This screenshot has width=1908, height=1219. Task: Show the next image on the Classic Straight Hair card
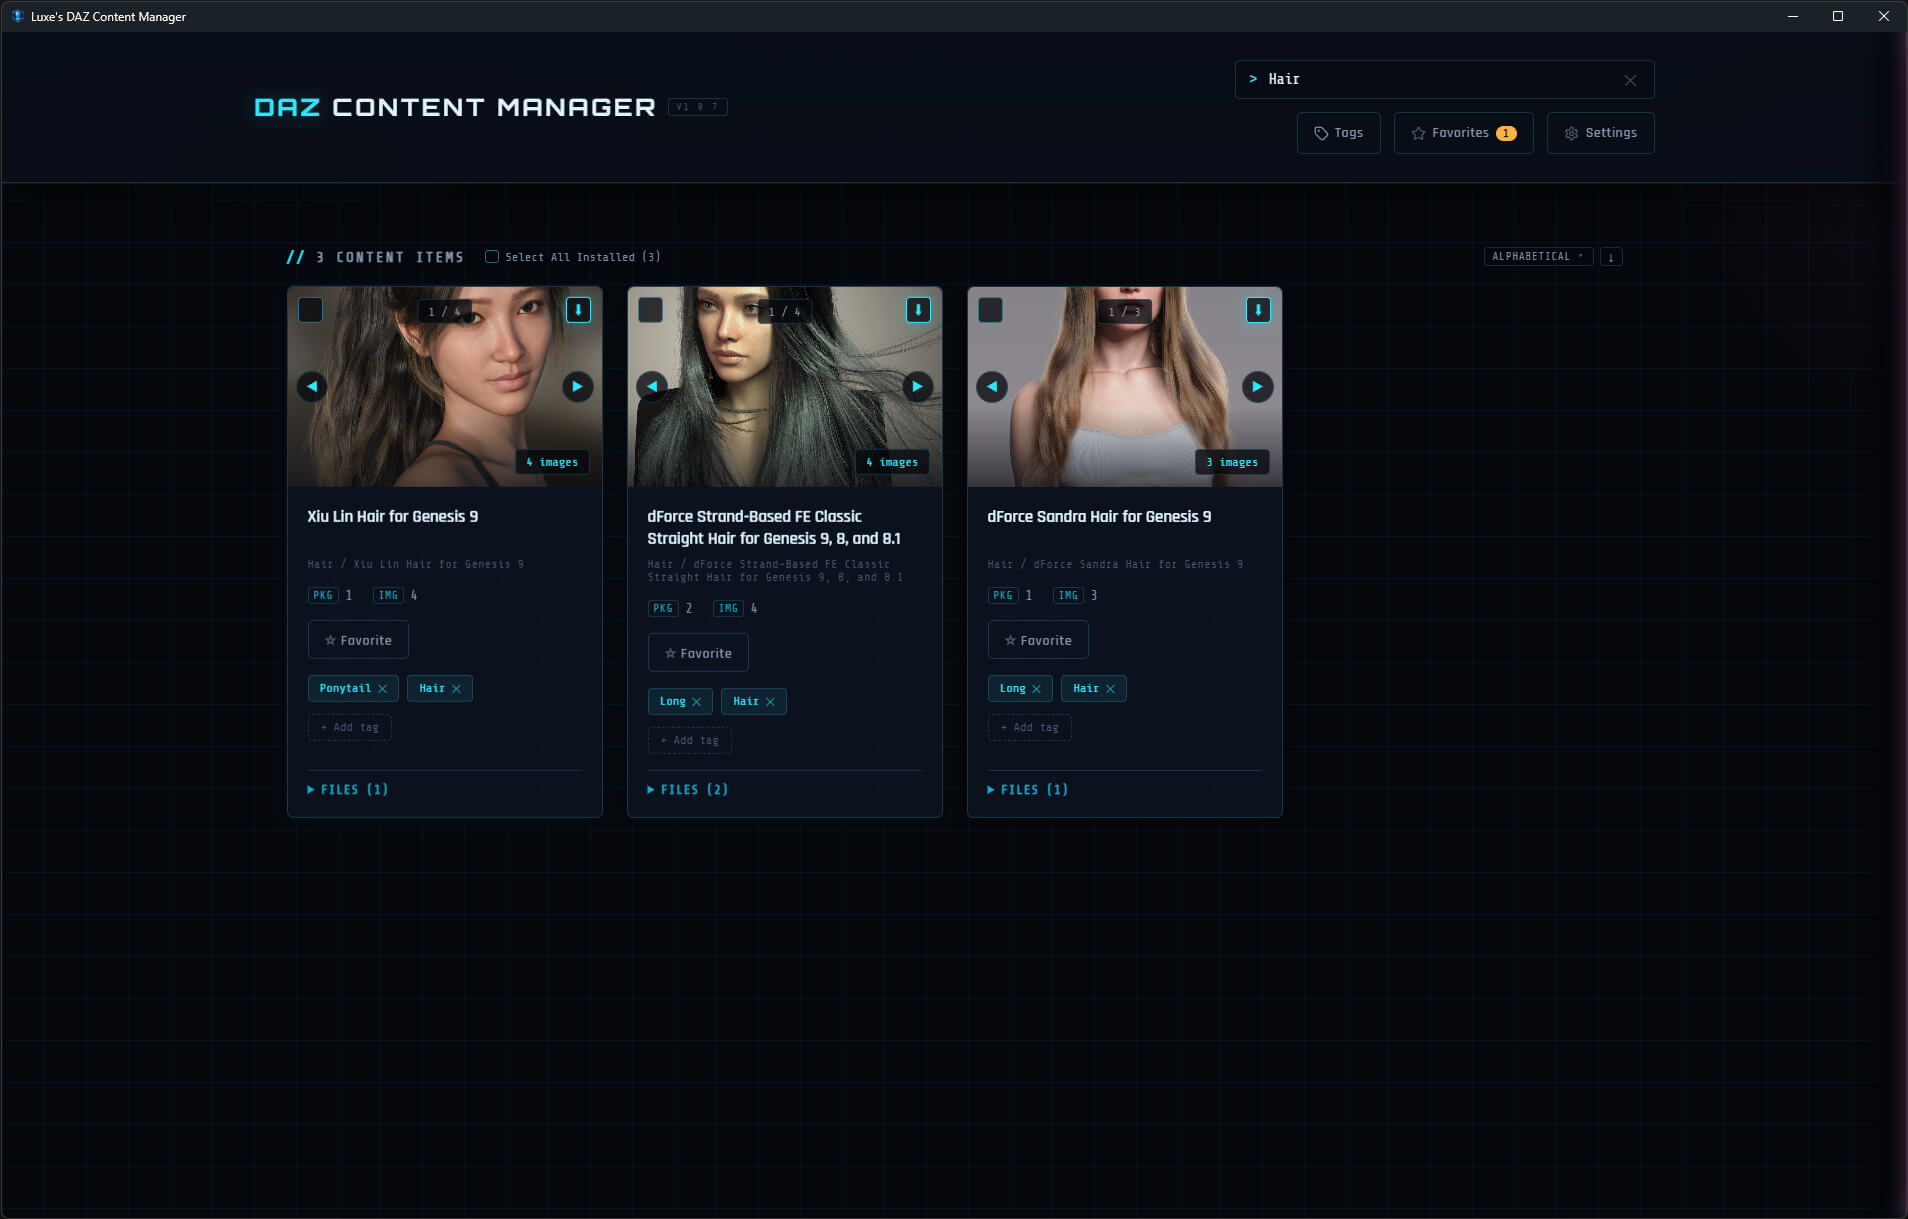coord(917,387)
